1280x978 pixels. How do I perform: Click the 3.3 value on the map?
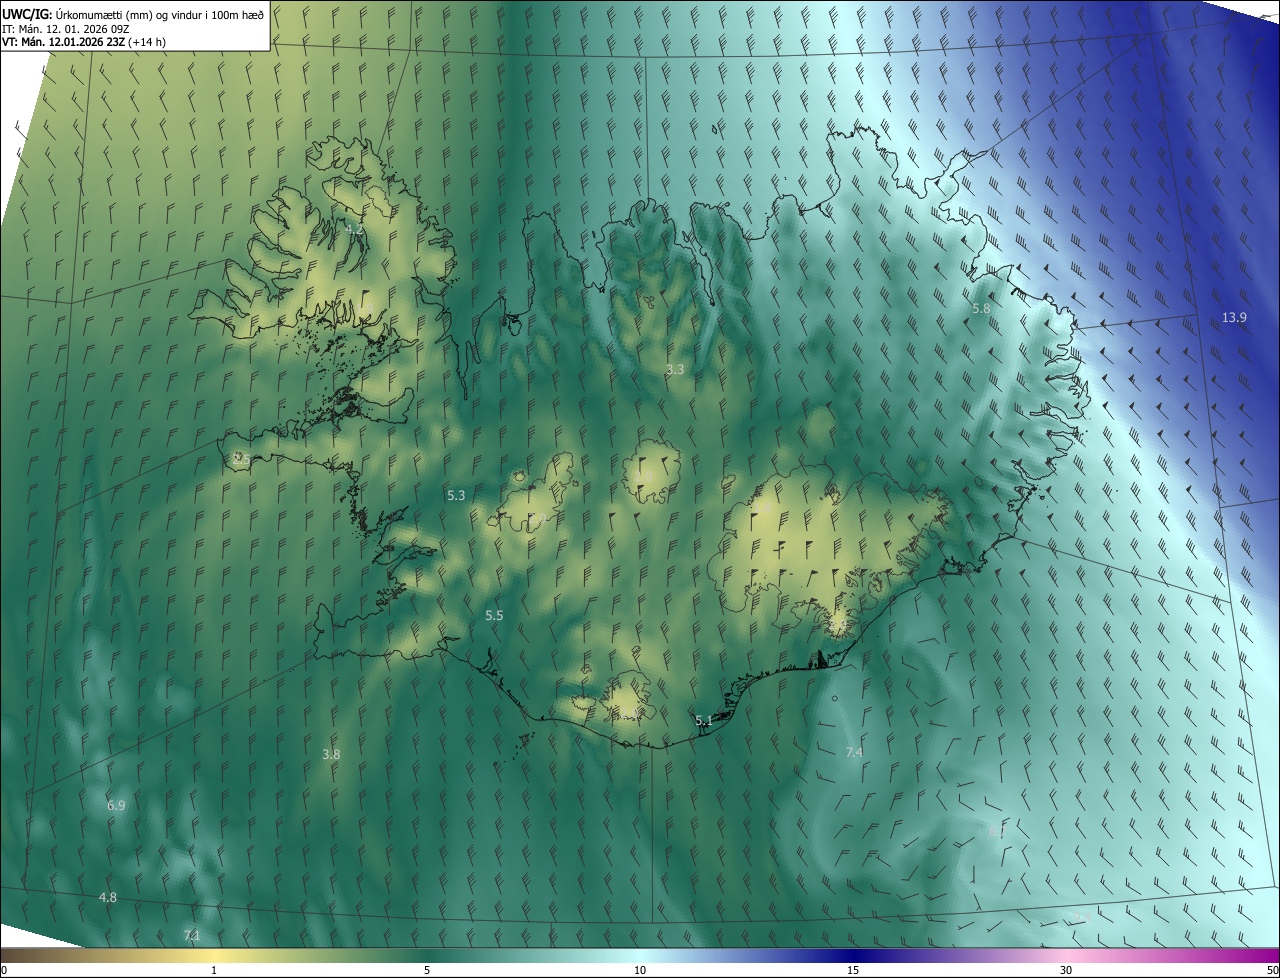pyautogui.click(x=675, y=369)
